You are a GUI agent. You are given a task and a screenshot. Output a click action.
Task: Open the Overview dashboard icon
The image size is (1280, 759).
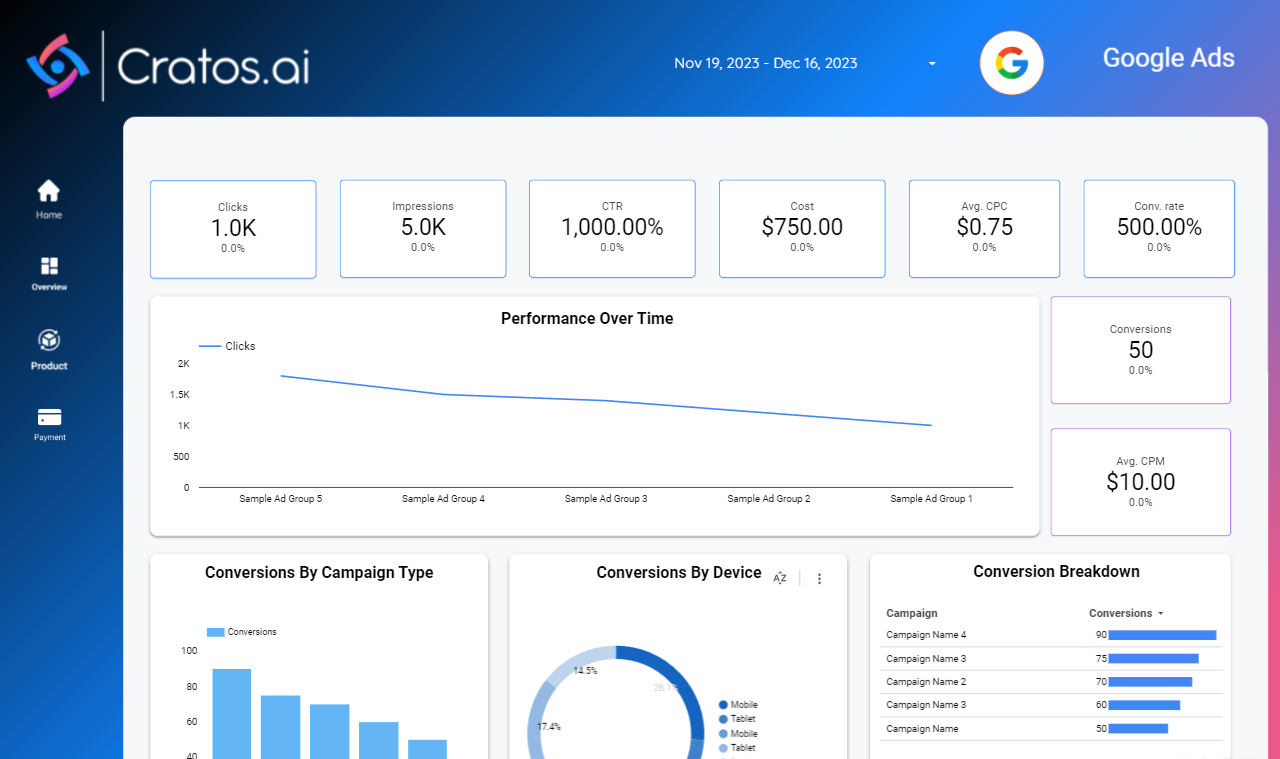click(49, 266)
